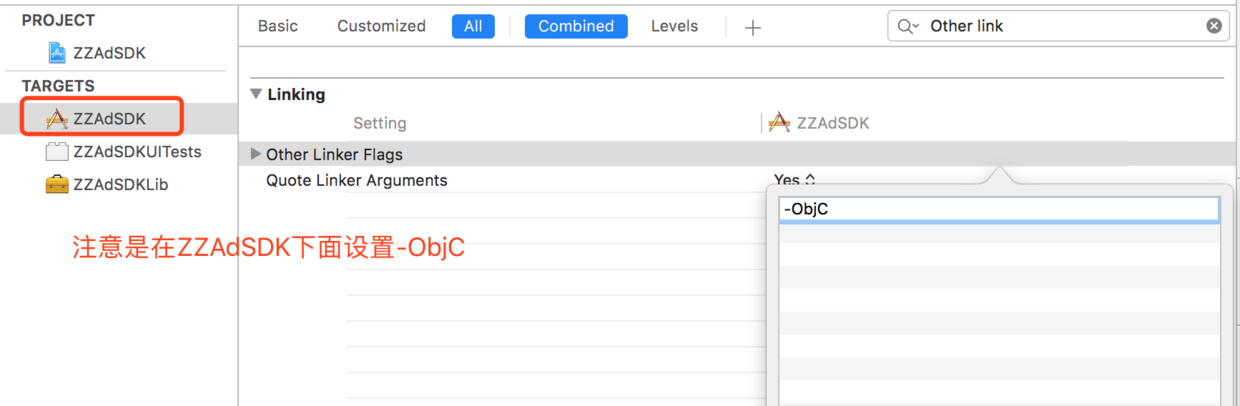Clear the search field text
Screen dimensions: 1240x406
coord(1214,26)
